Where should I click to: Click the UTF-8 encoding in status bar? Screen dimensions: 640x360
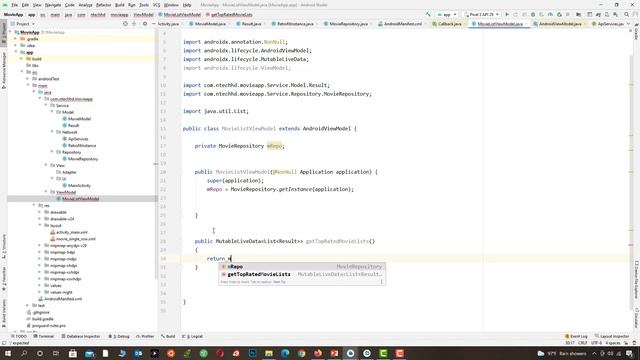point(596,343)
